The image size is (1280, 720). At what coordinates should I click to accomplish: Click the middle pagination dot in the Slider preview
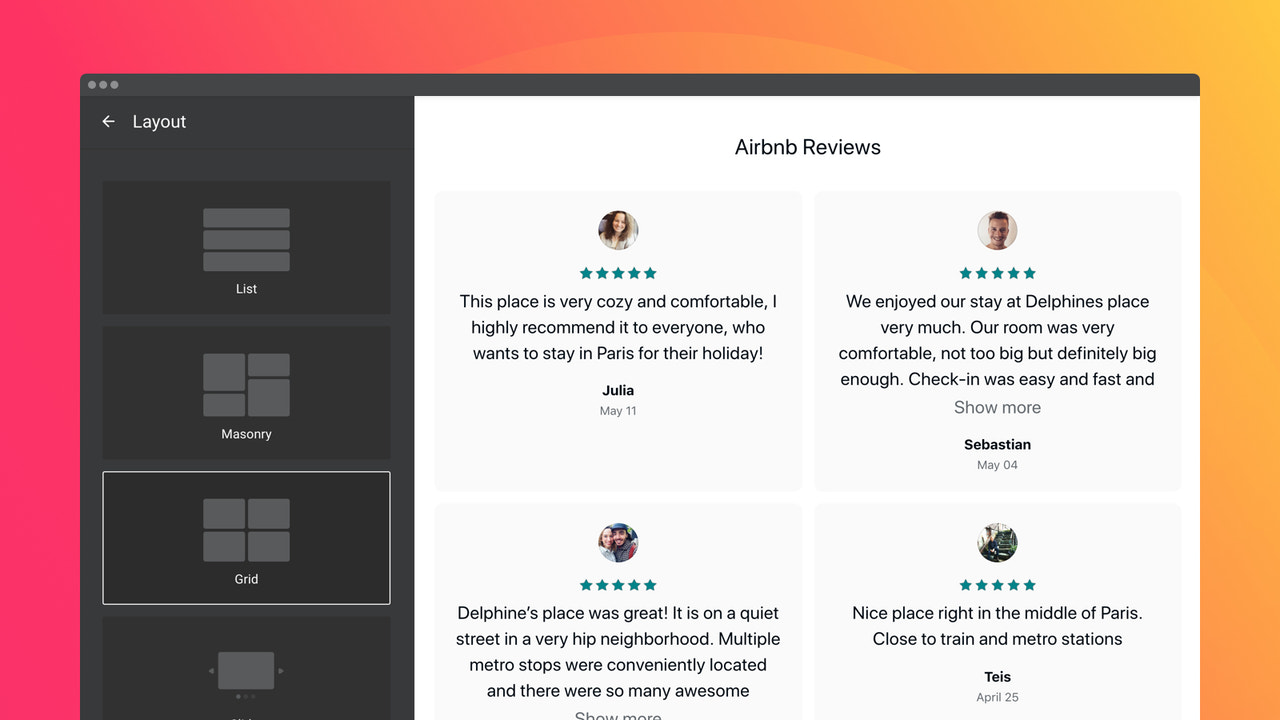pyautogui.click(x=247, y=698)
